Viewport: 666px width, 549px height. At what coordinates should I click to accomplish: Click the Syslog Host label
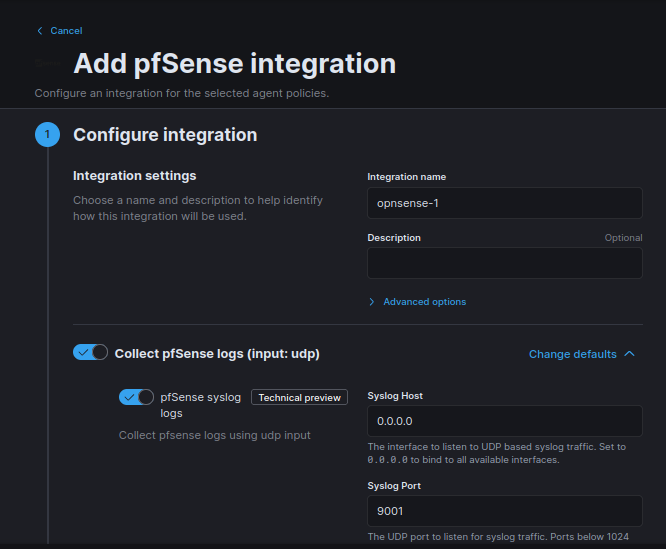pyautogui.click(x=395, y=396)
